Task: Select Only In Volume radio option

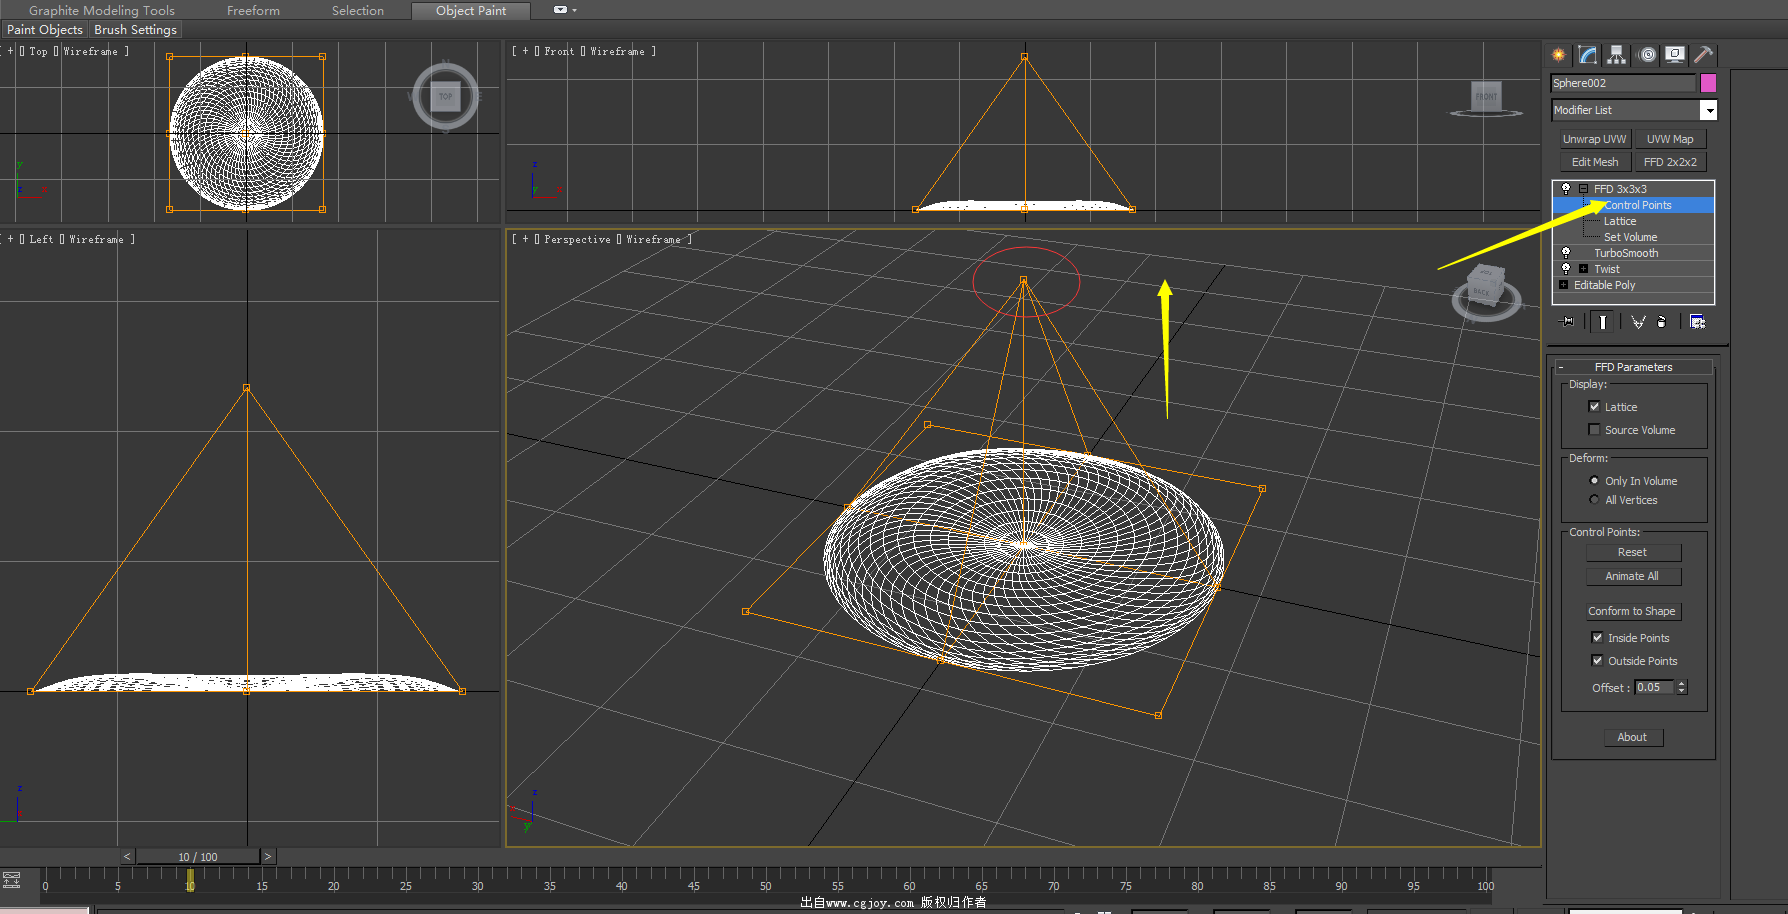Action: (x=1594, y=481)
